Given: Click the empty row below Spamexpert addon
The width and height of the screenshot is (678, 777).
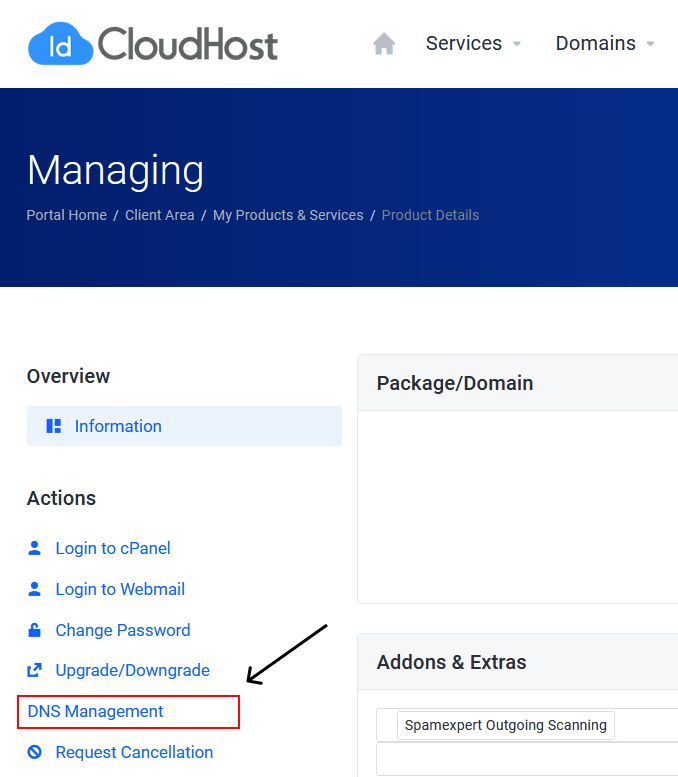Looking at the screenshot, I should [526, 759].
